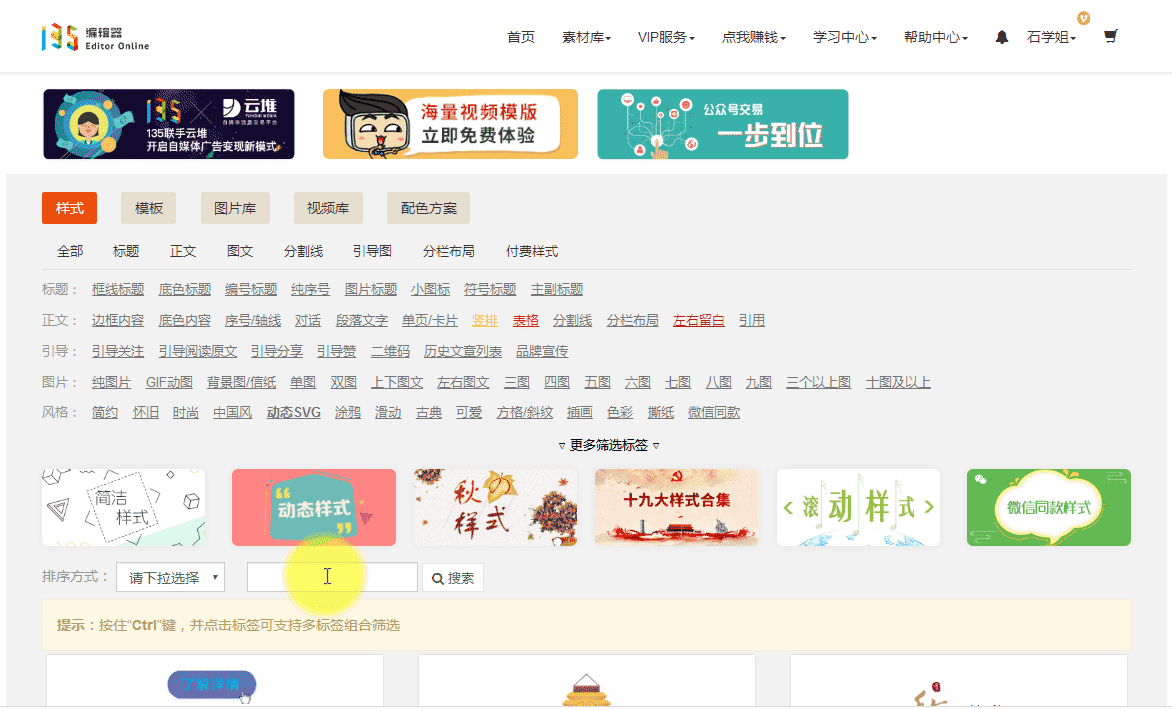Open the 公众号交易 一步到位 banner
Viewport: 1172px width, 709px height.
(x=723, y=124)
